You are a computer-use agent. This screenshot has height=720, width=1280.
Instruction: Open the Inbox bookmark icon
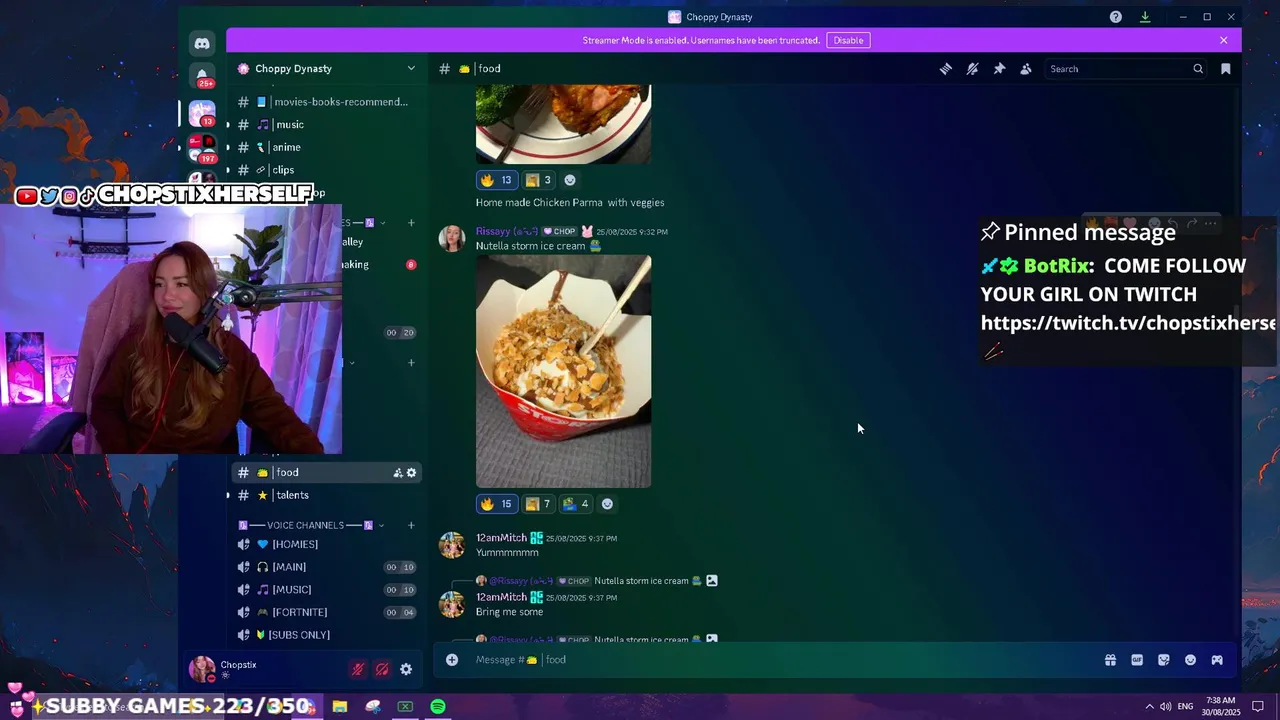coord(1226,69)
